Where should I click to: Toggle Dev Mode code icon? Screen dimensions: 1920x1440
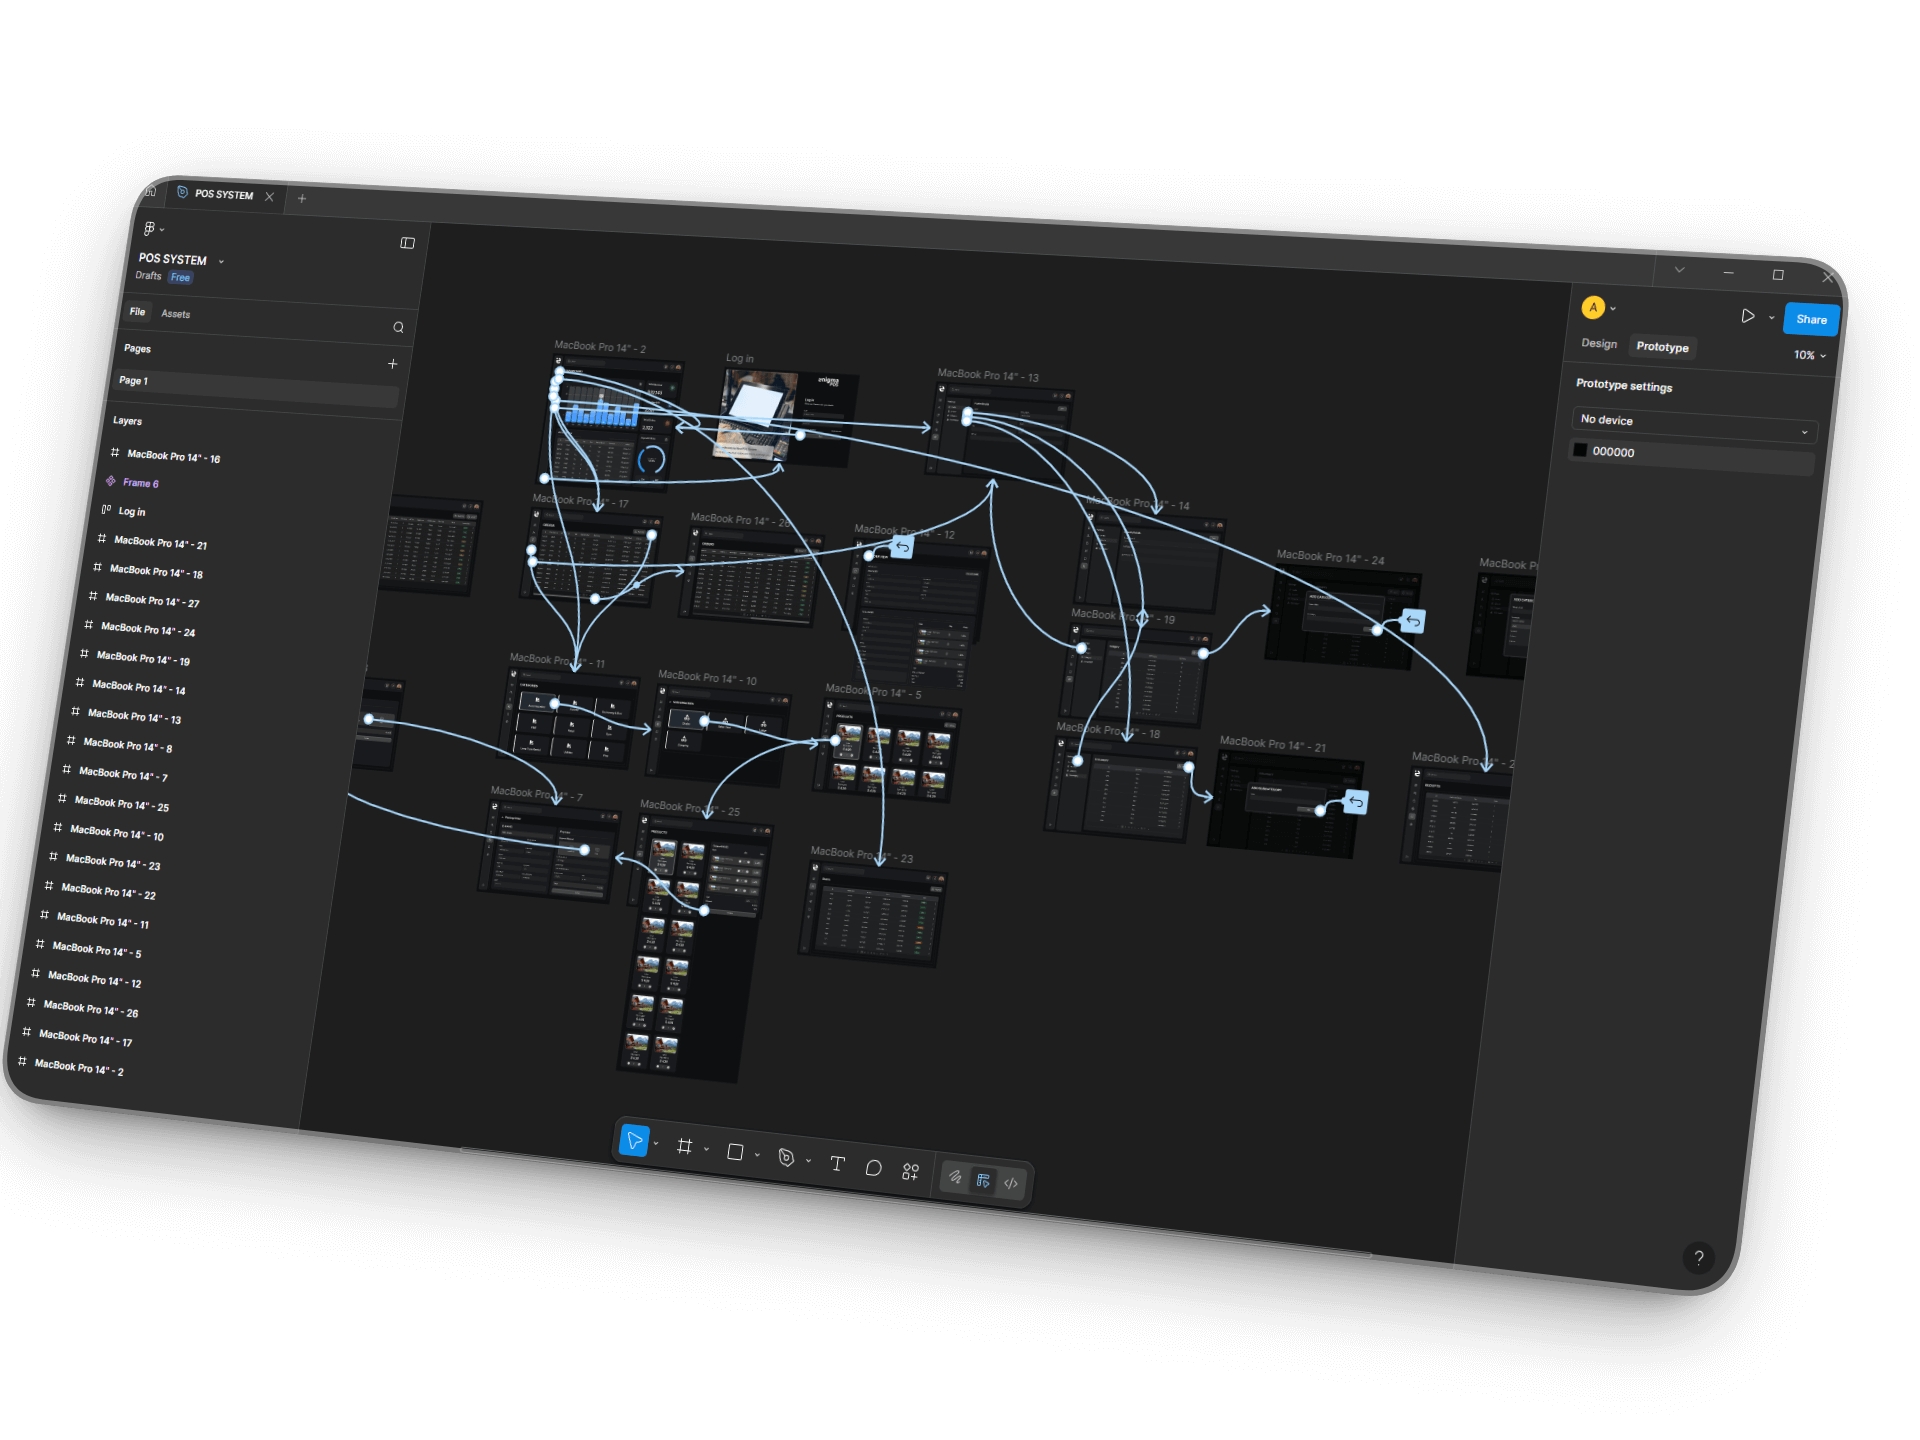coord(1011,1183)
